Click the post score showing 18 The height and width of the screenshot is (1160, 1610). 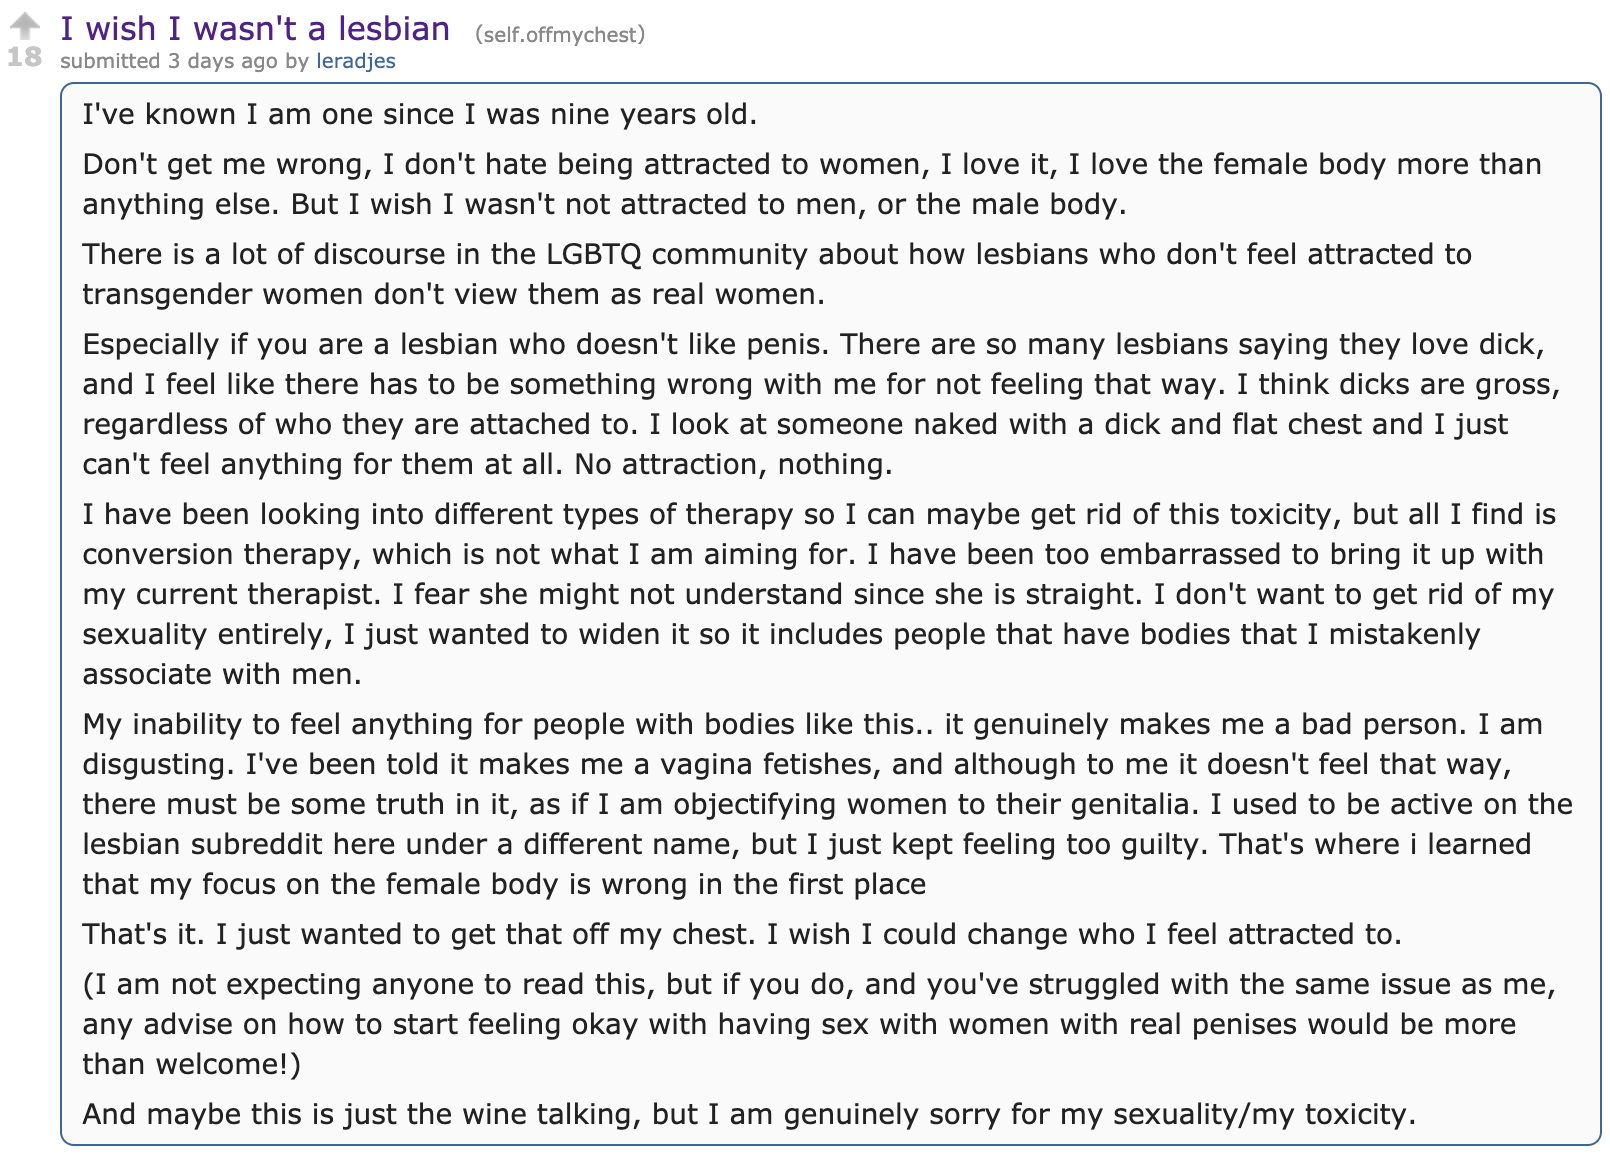[x=24, y=56]
